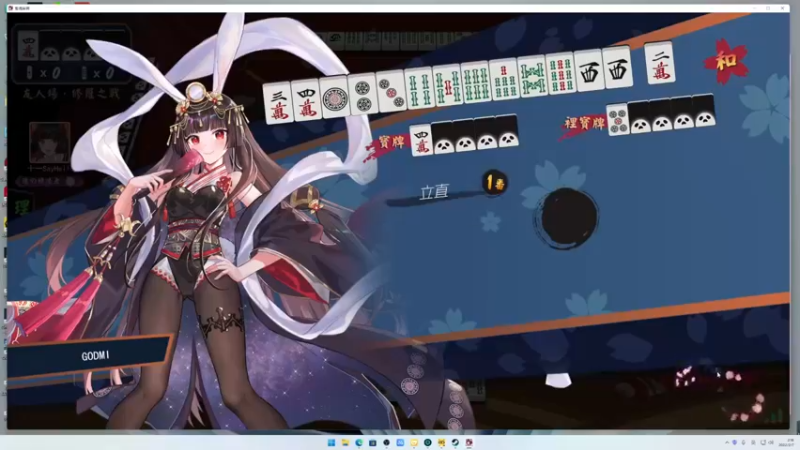Click the 寶牌 label
Image resolution: width=800 pixels, height=450 pixels.
(x=391, y=143)
